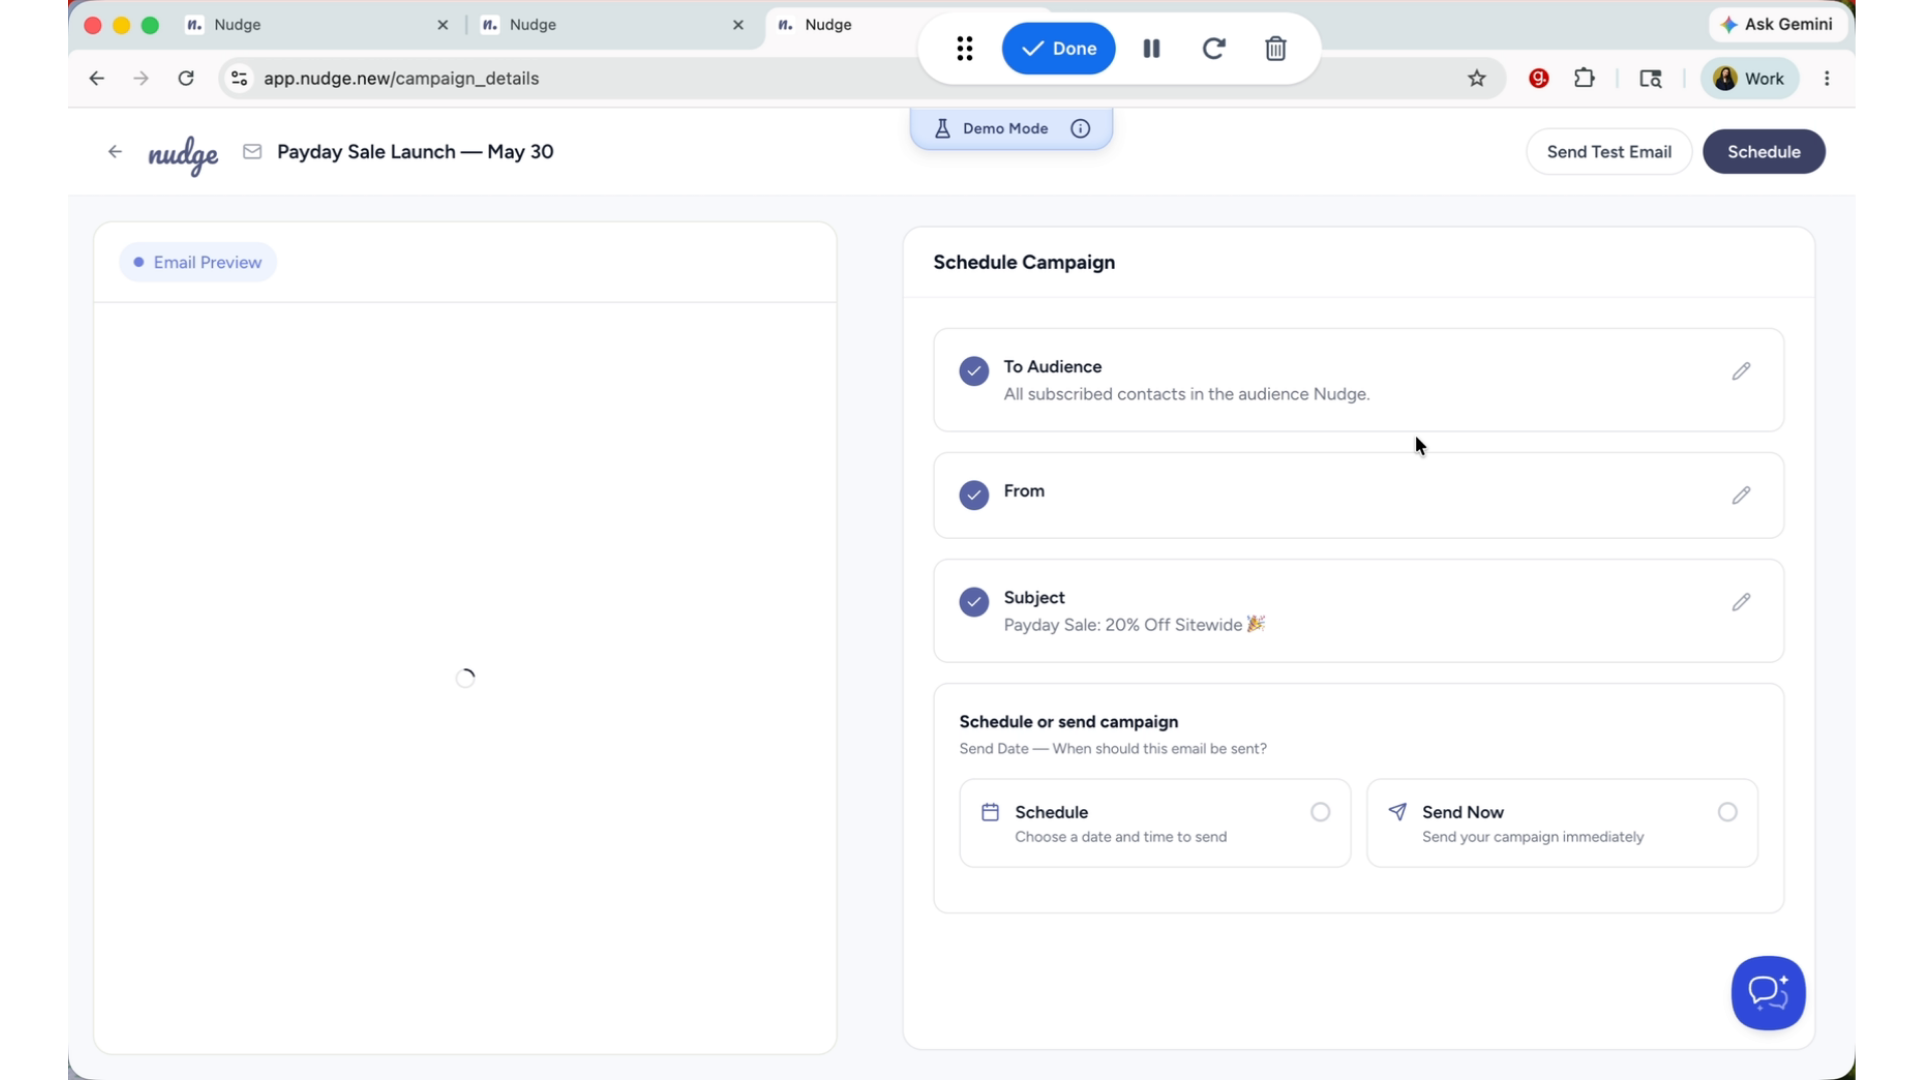Click the red Grammarly extension icon
The image size is (1920, 1080).
pyautogui.click(x=1539, y=78)
